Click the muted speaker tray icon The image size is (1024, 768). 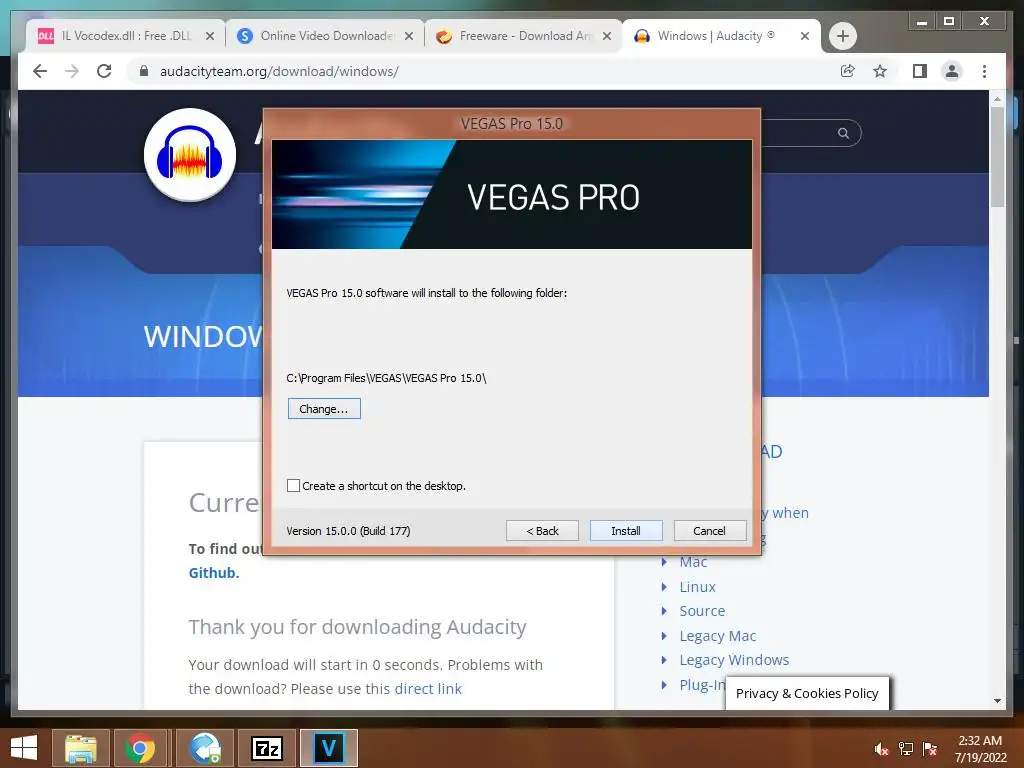click(x=881, y=749)
